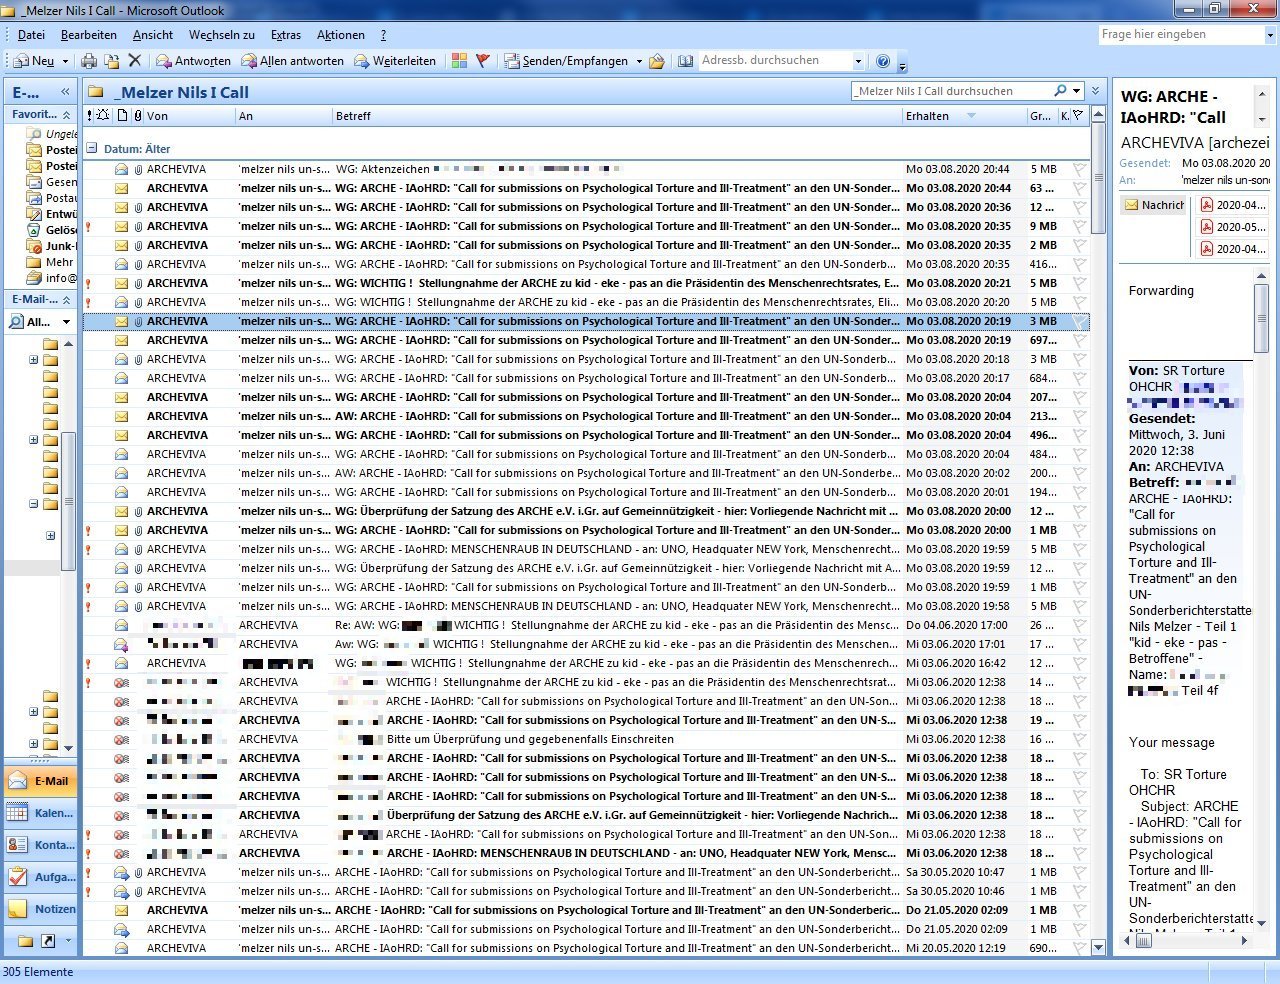Open the address book icon

685,61
